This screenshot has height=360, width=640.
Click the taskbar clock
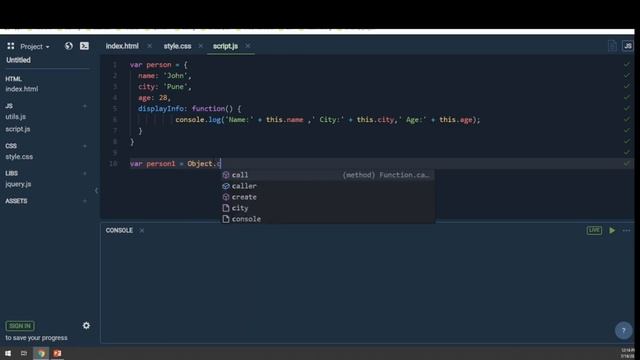[x=627, y=353]
